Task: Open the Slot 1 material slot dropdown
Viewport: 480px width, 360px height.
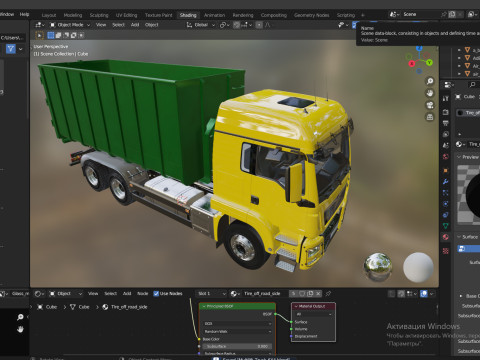Action: pos(211,293)
